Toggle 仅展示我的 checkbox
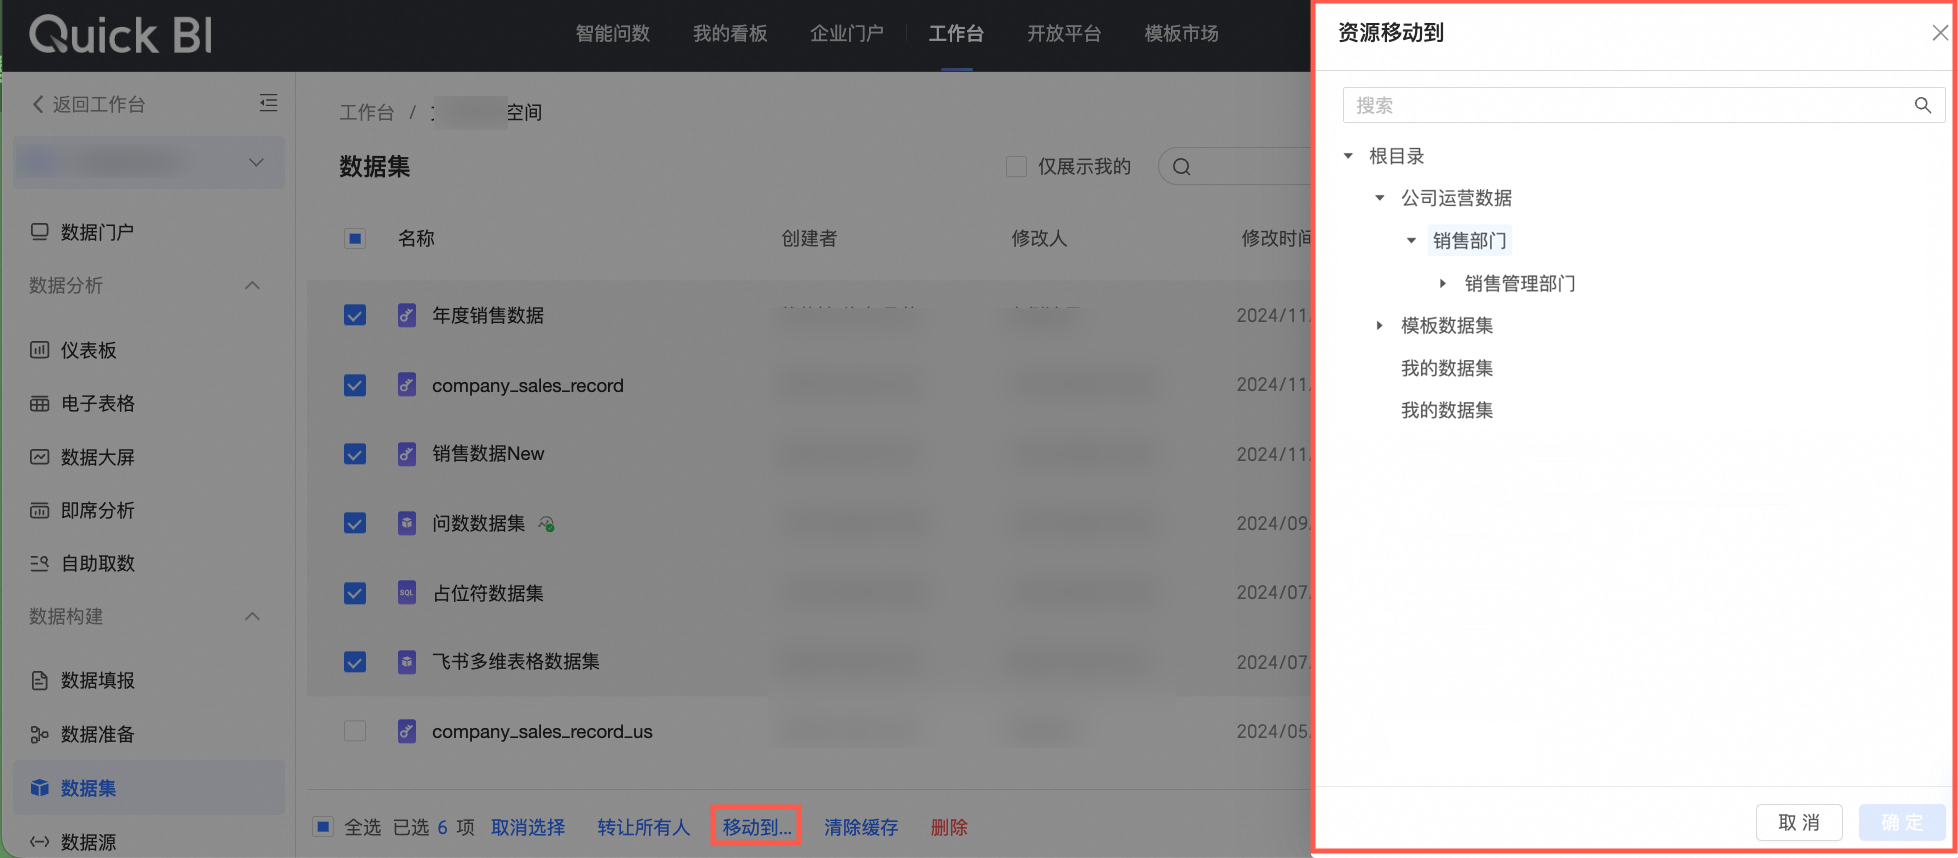This screenshot has height=858, width=1958. [x=1016, y=167]
